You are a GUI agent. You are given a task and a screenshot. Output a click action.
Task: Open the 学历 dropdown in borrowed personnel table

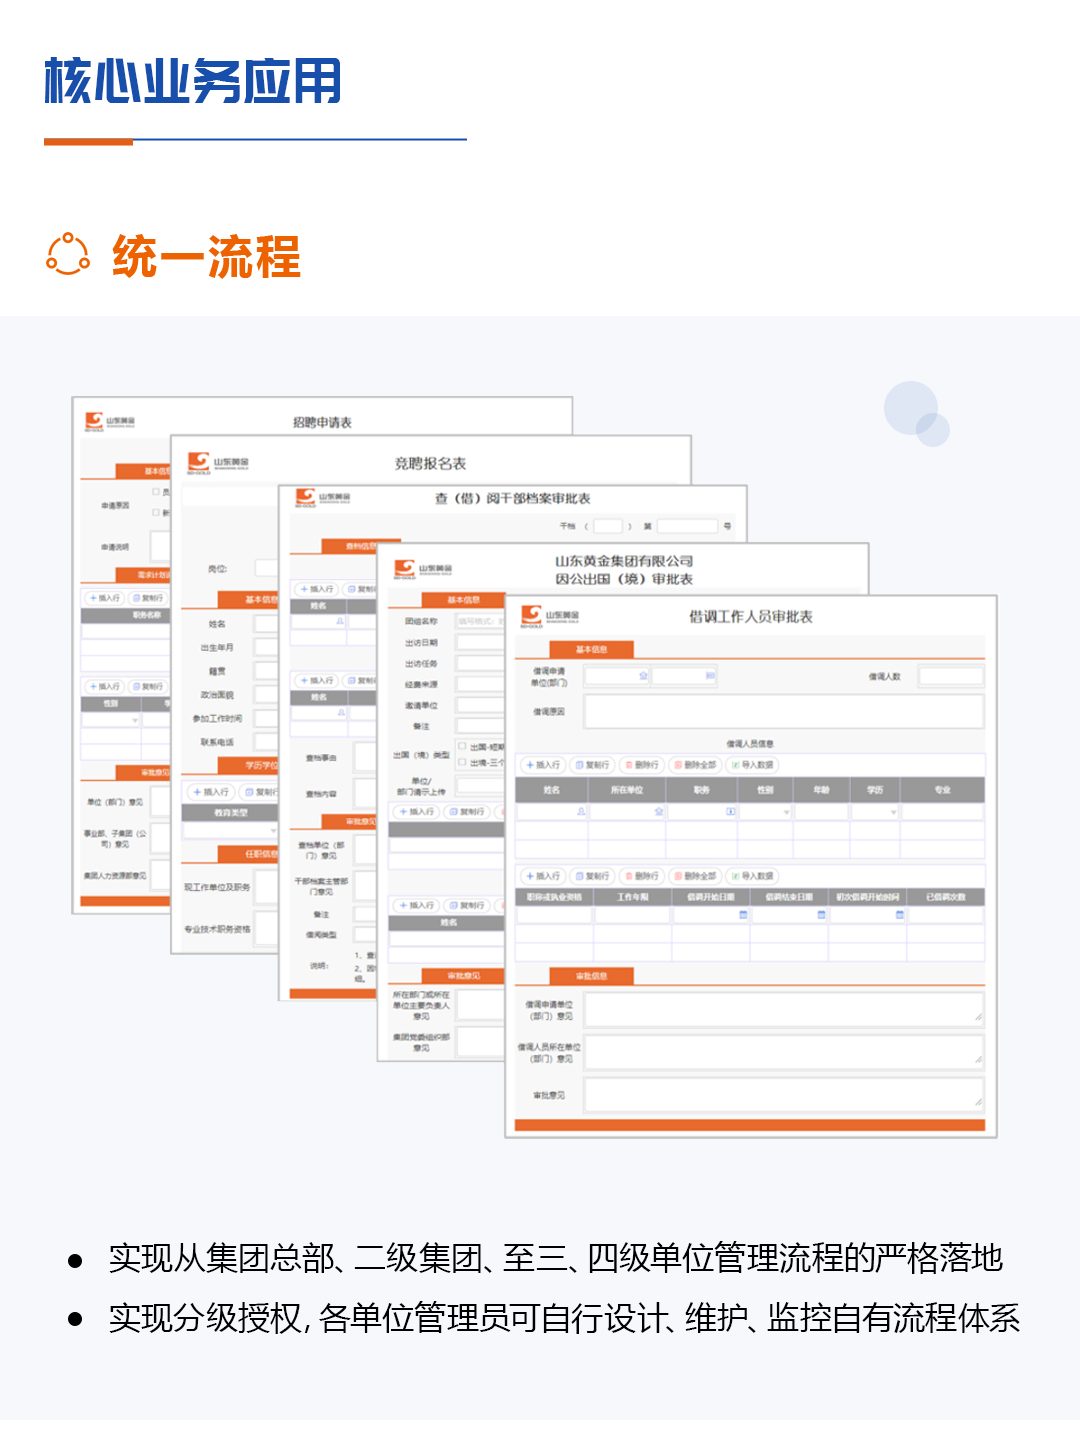(x=892, y=811)
